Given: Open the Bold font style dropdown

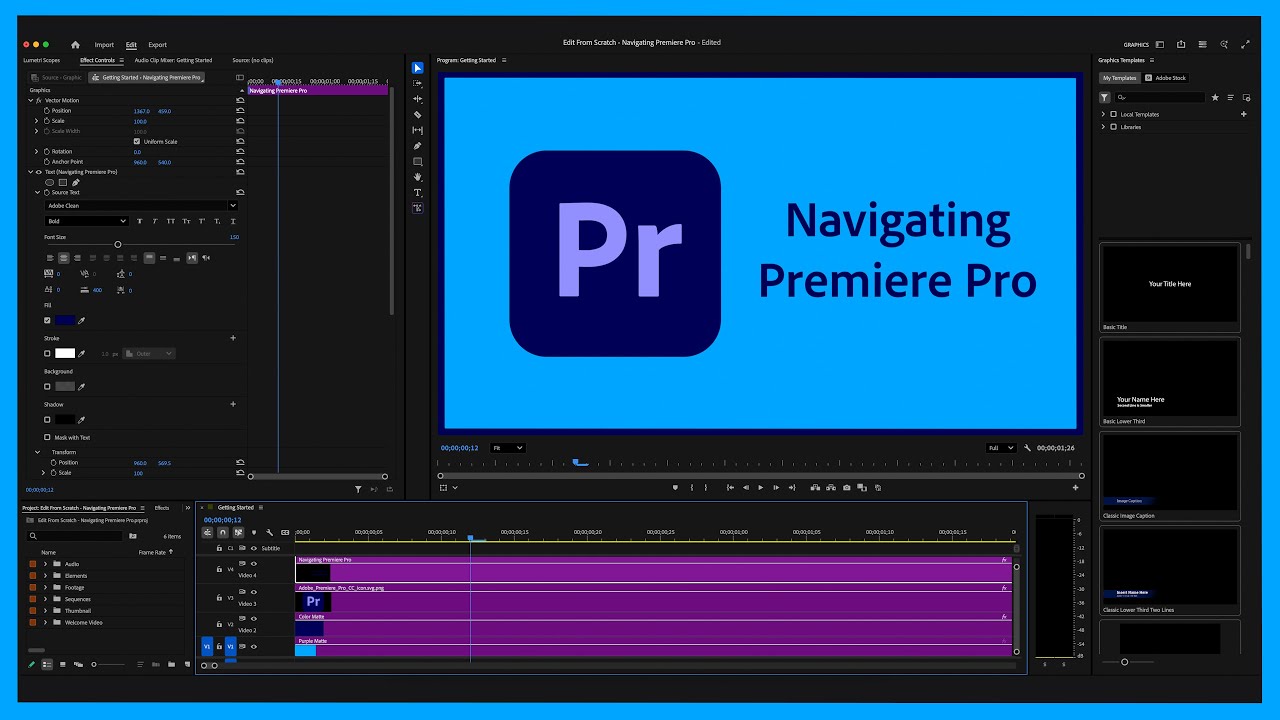Looking at the screenshot, I should coord(86,221).
